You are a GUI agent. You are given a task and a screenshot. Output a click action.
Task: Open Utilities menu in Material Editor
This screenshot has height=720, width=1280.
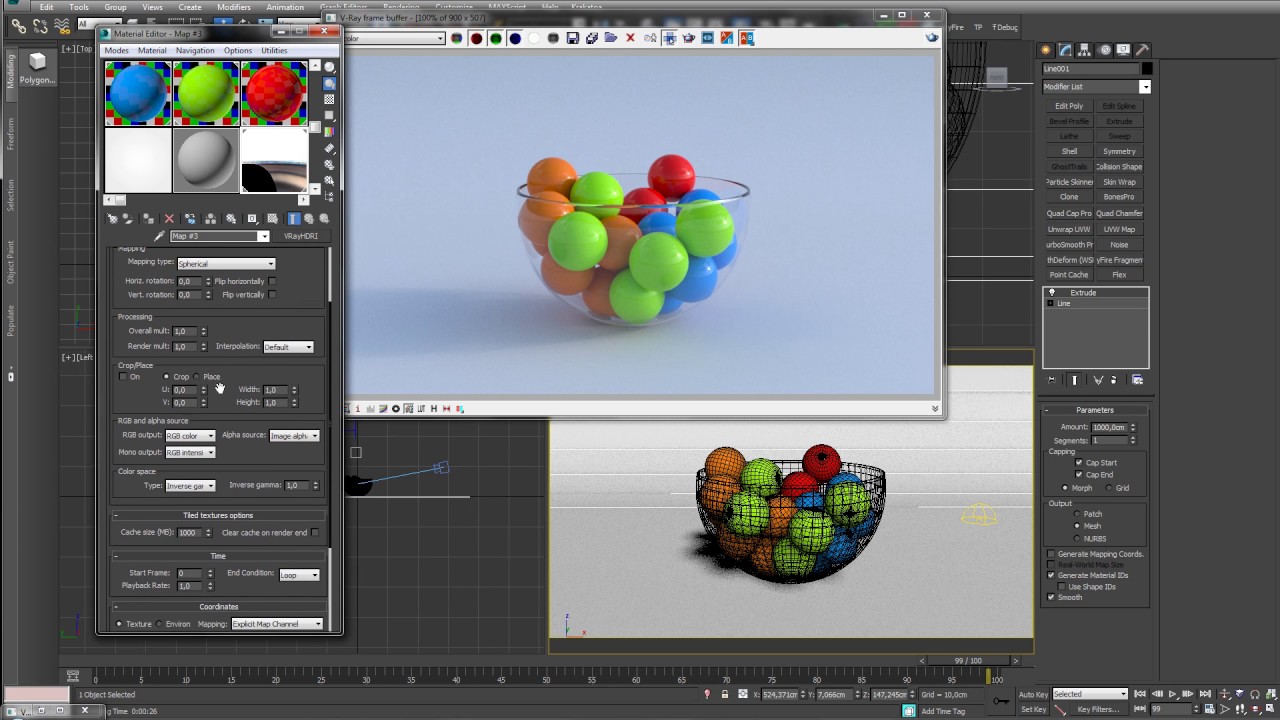[274, 50]
